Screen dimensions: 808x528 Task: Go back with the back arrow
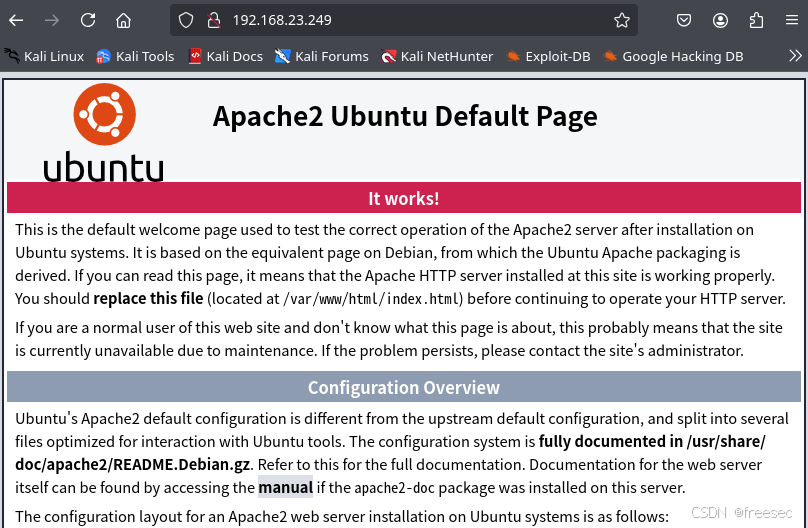(x=16, y=20)
